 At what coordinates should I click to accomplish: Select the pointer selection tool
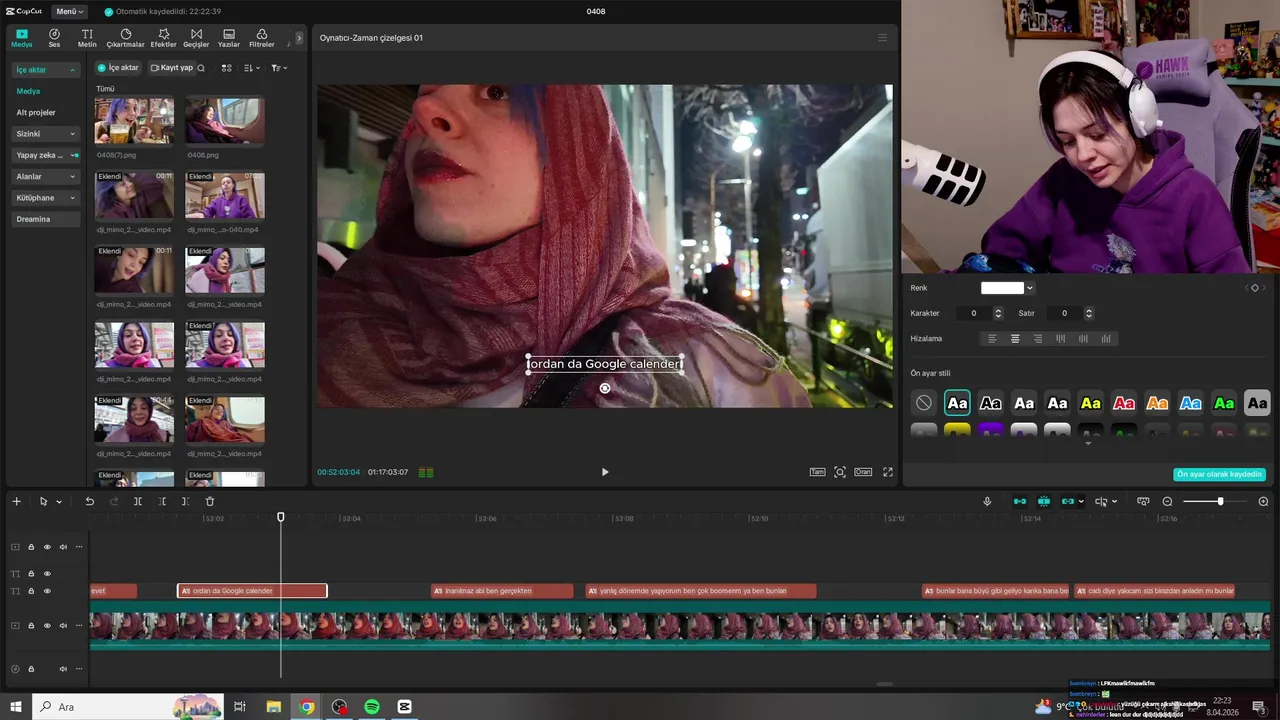click(x=43, y=501)
